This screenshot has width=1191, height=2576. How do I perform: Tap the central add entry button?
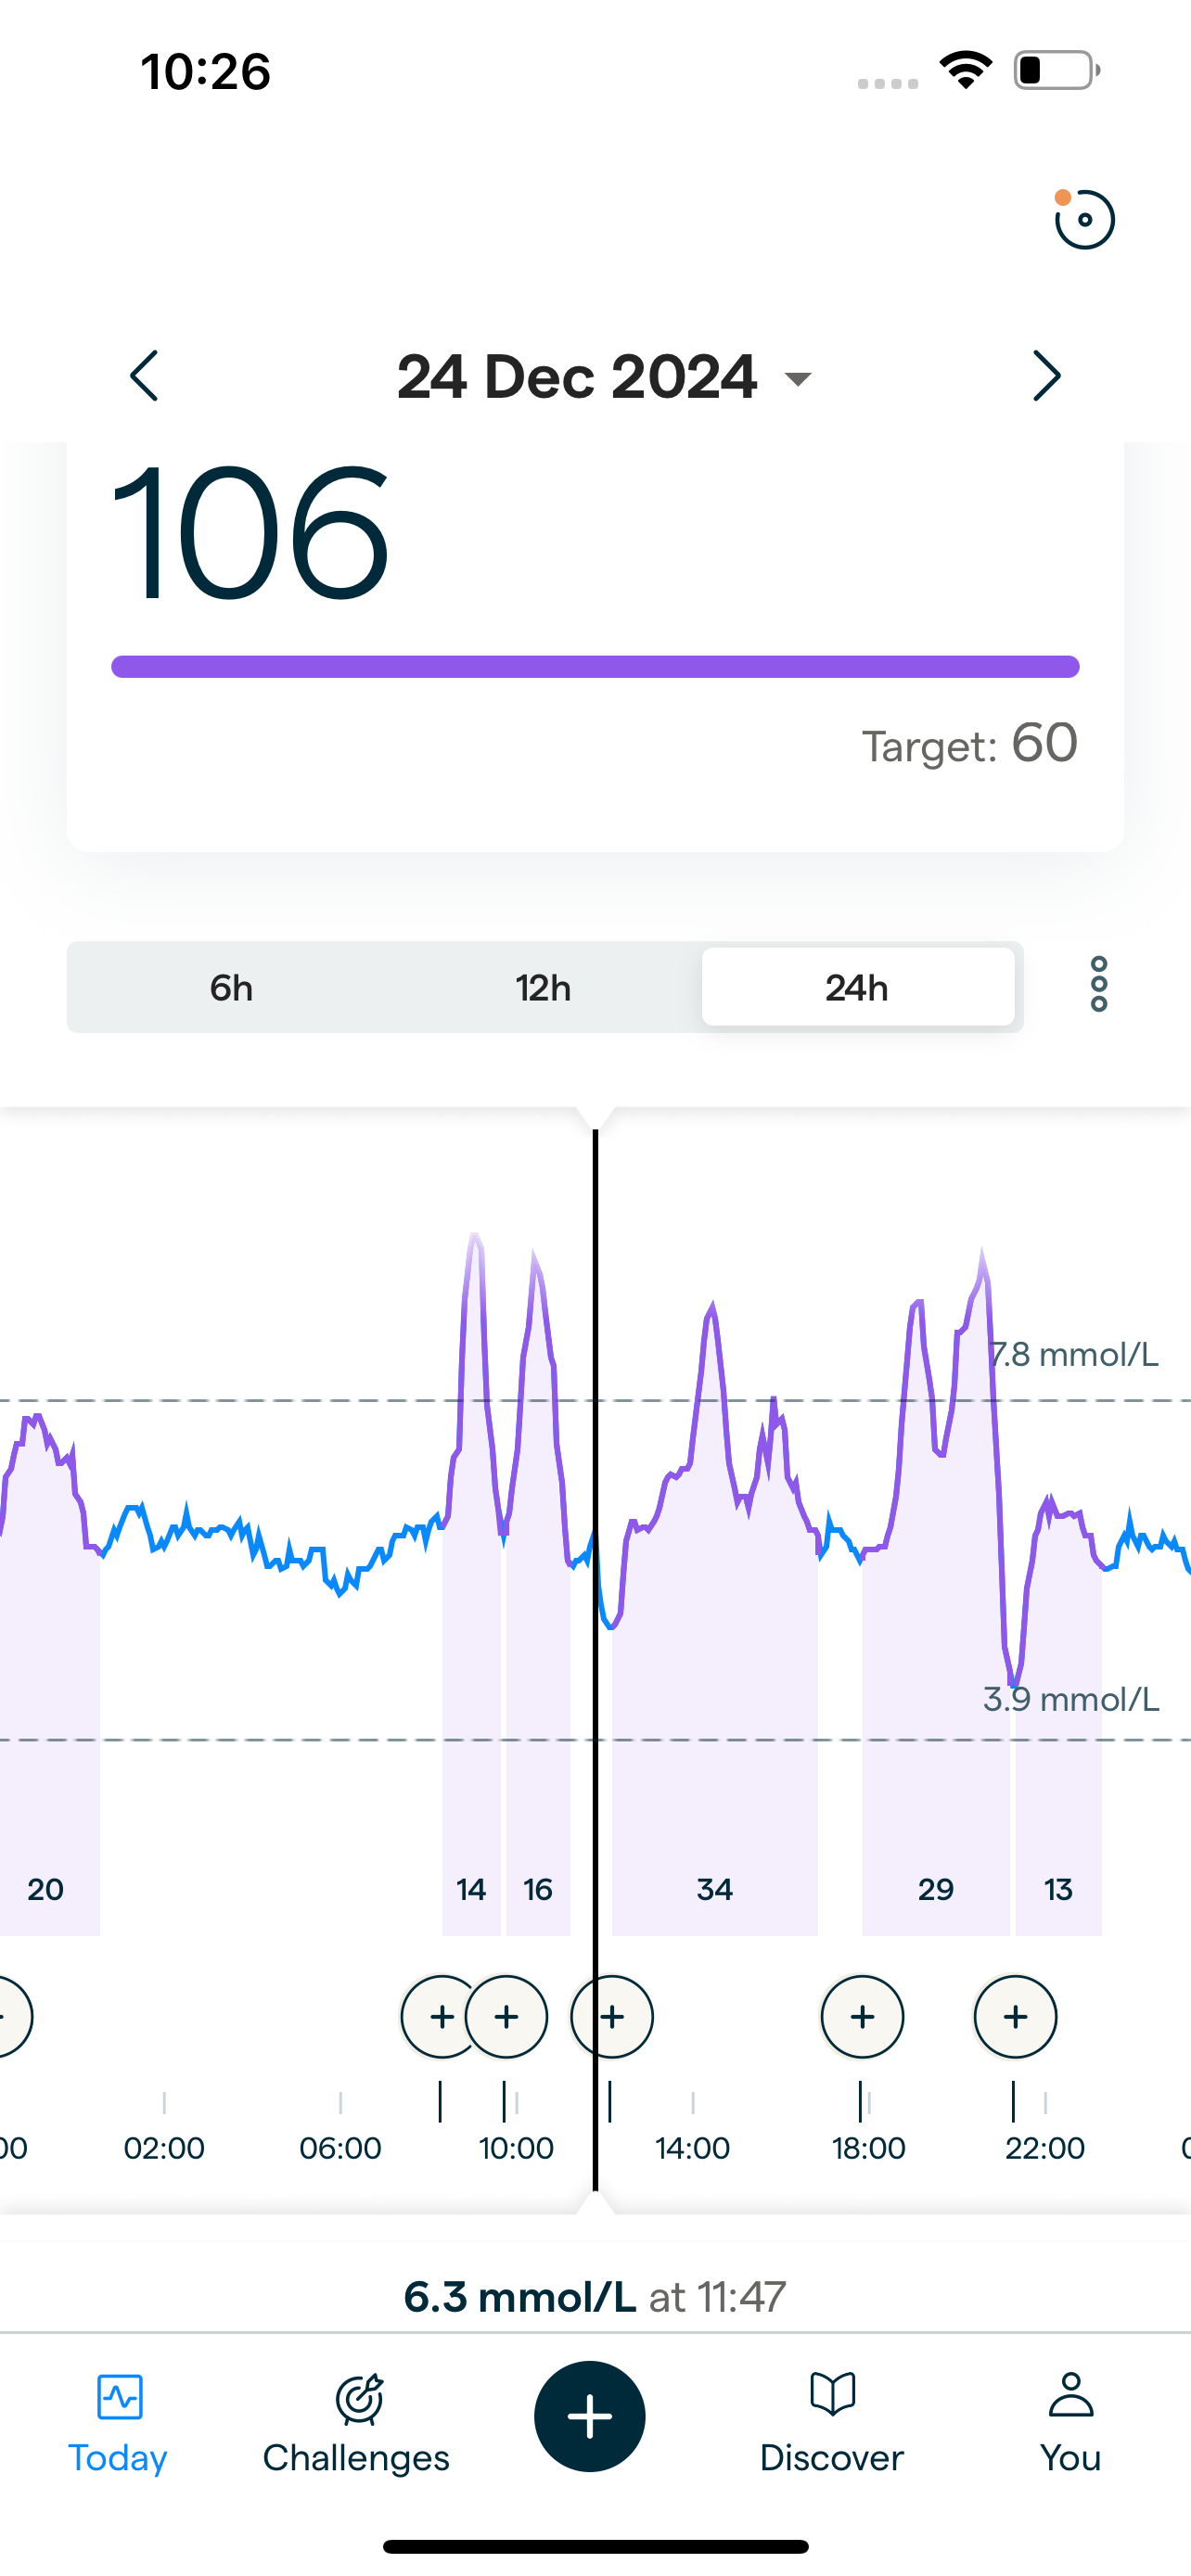590,2416
